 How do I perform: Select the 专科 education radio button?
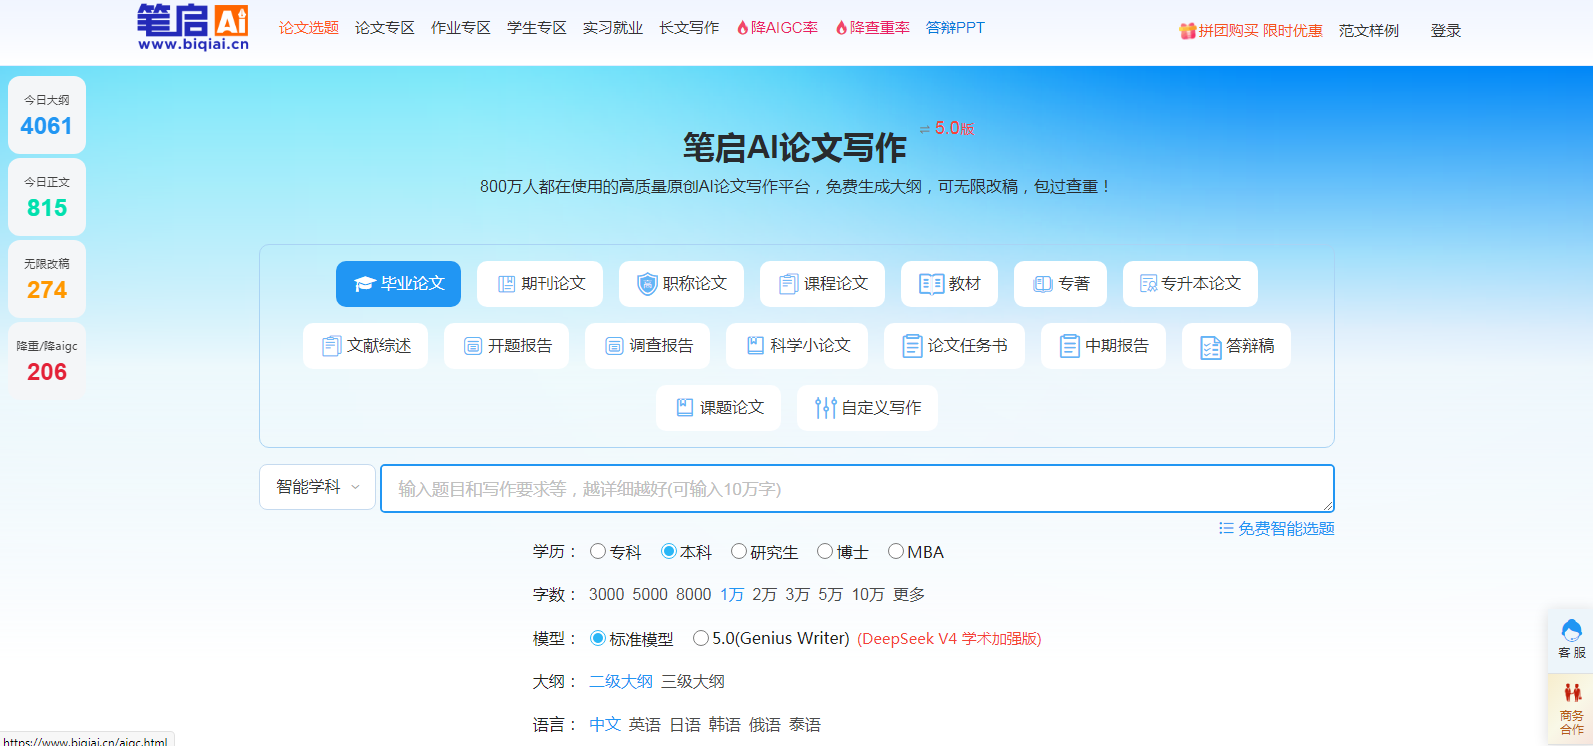click(x=598, y=551)
